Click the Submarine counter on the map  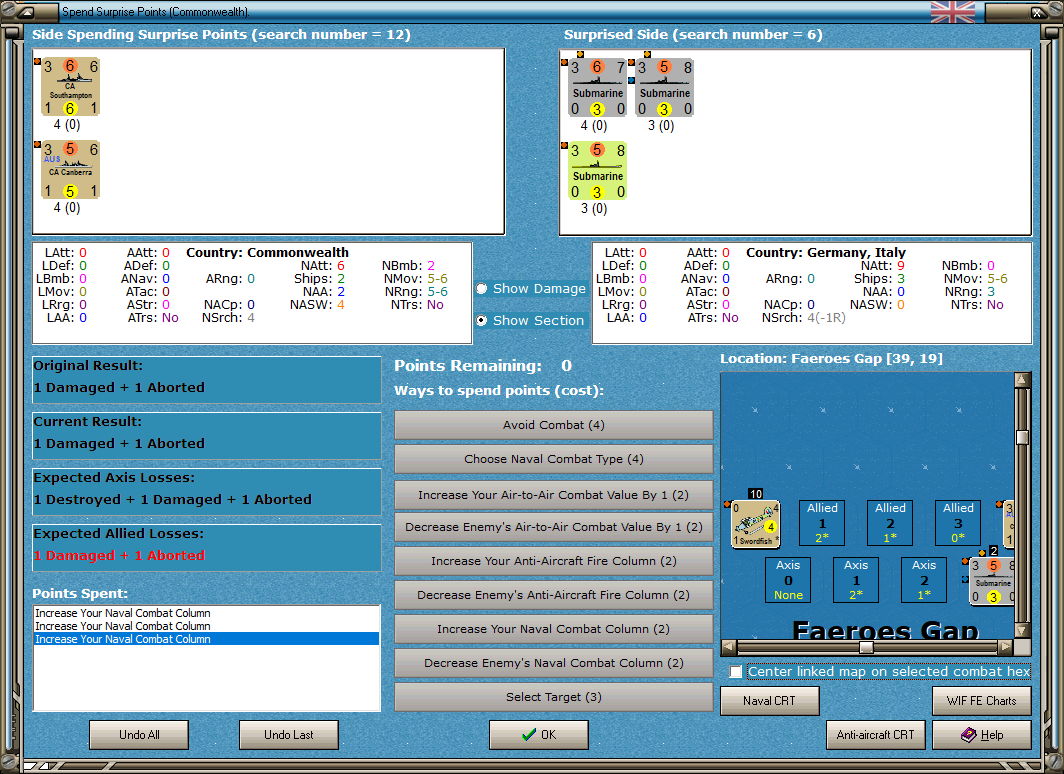[992, 581]
